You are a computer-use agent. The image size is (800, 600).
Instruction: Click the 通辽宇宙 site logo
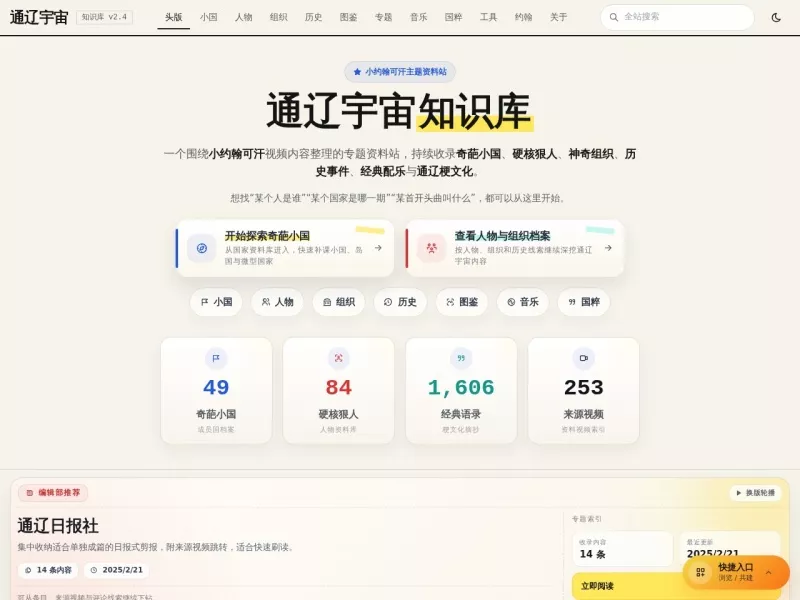(x=39, y=17)
